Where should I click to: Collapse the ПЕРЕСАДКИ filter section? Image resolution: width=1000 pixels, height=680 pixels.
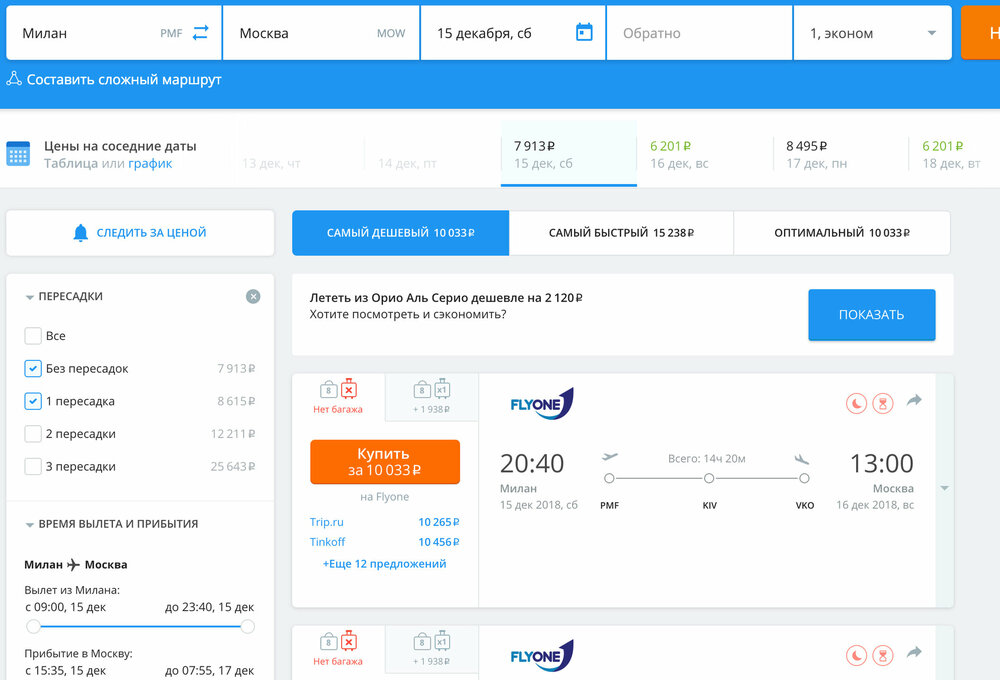pyautogui.click(x=29, y=297)
